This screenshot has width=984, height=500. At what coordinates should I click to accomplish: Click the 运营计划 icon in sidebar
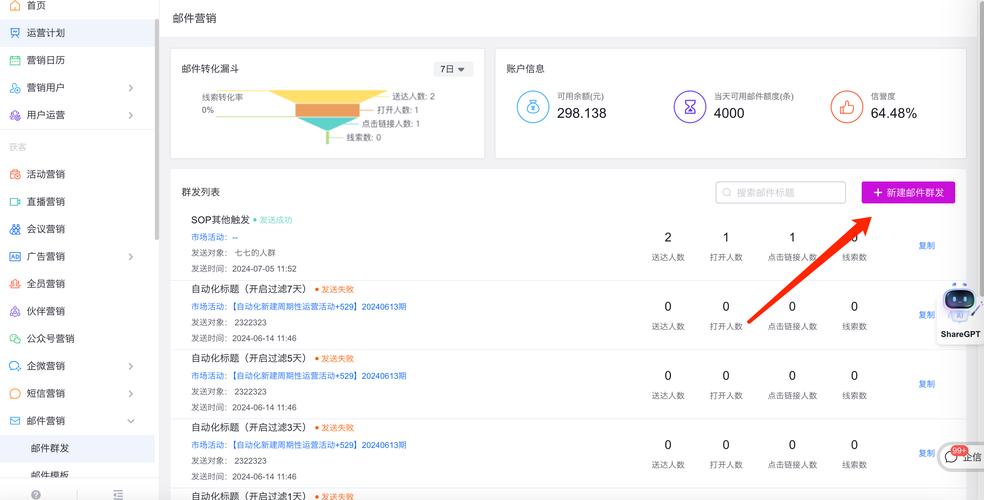click(x=15, y=33)
